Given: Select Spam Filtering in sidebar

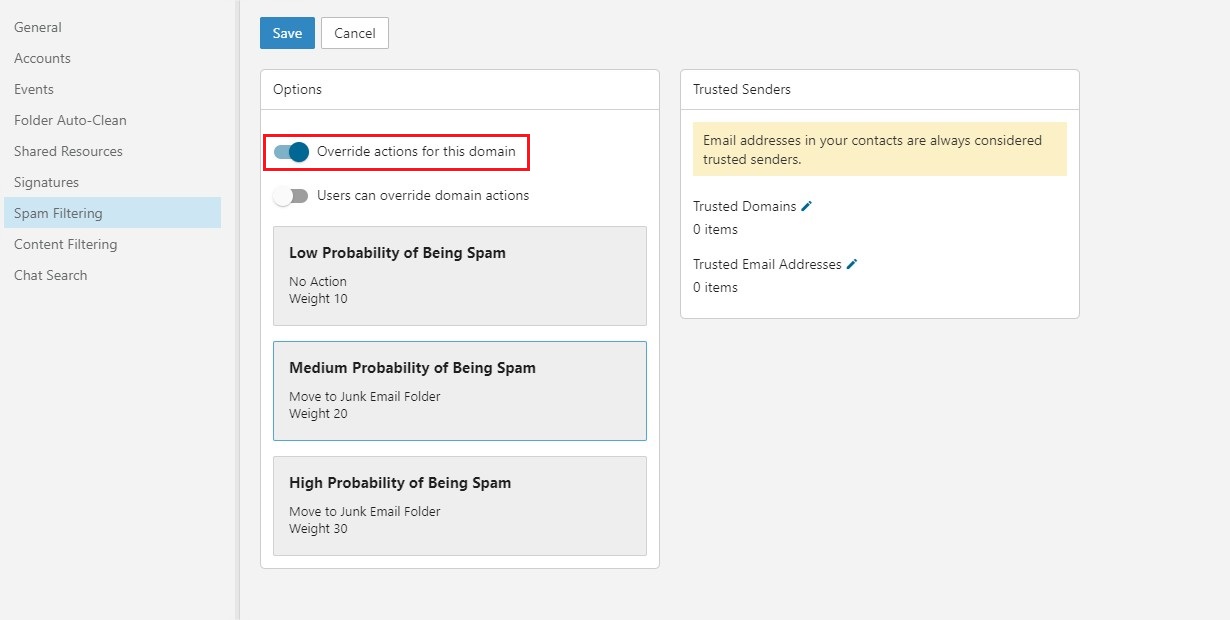Looking at the screenshot, I should click(111, 213).
